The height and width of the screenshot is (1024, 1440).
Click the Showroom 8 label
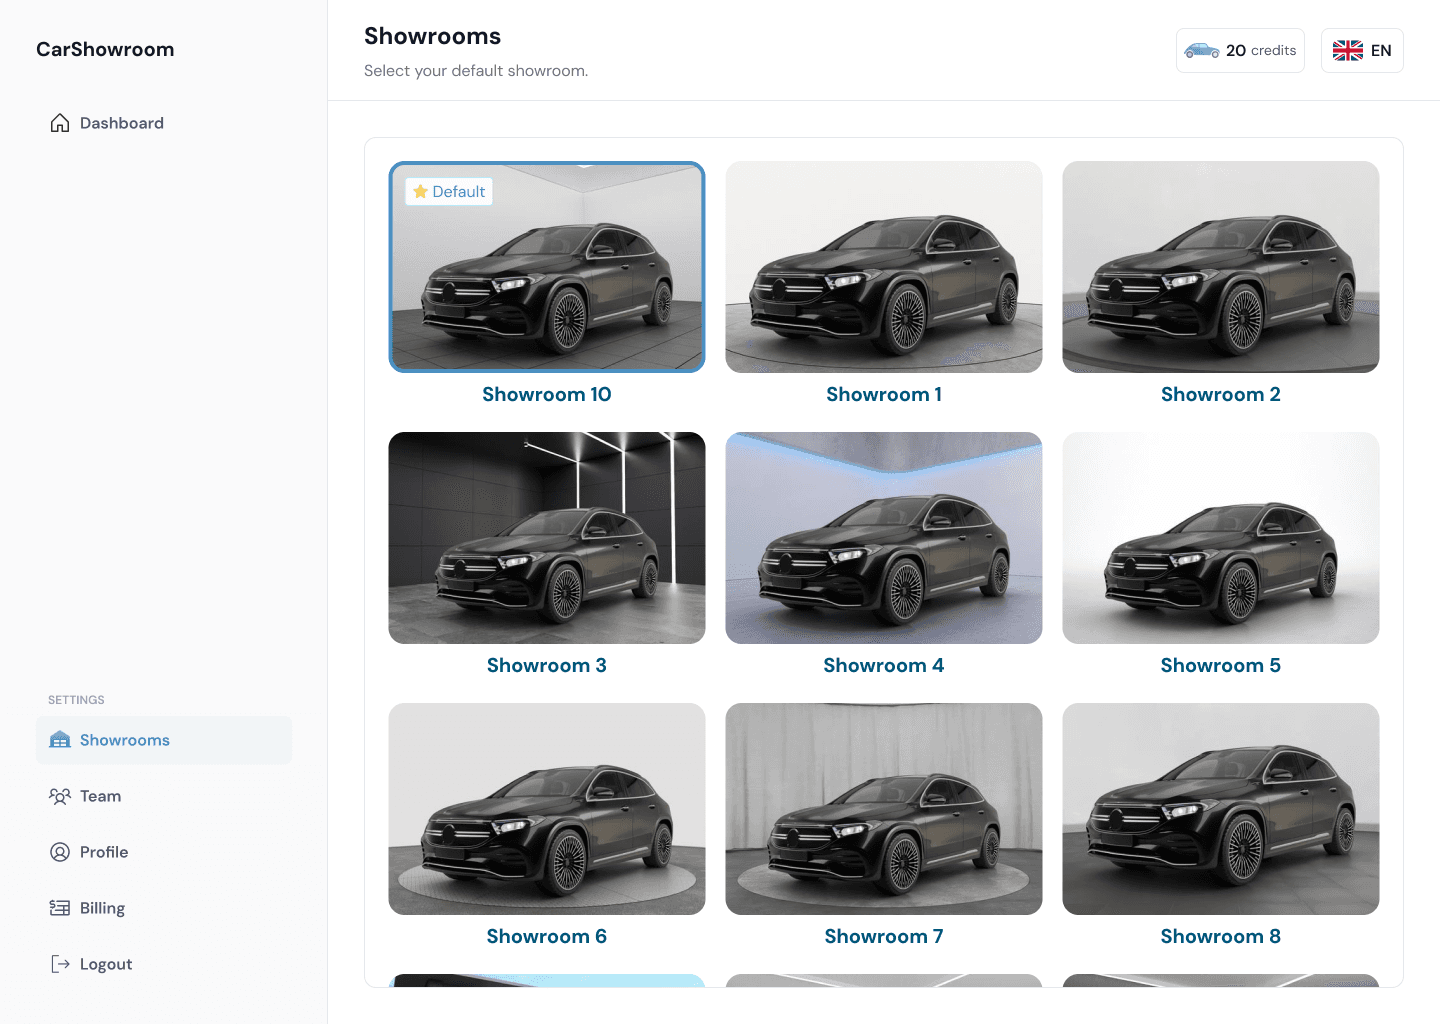1221,936
